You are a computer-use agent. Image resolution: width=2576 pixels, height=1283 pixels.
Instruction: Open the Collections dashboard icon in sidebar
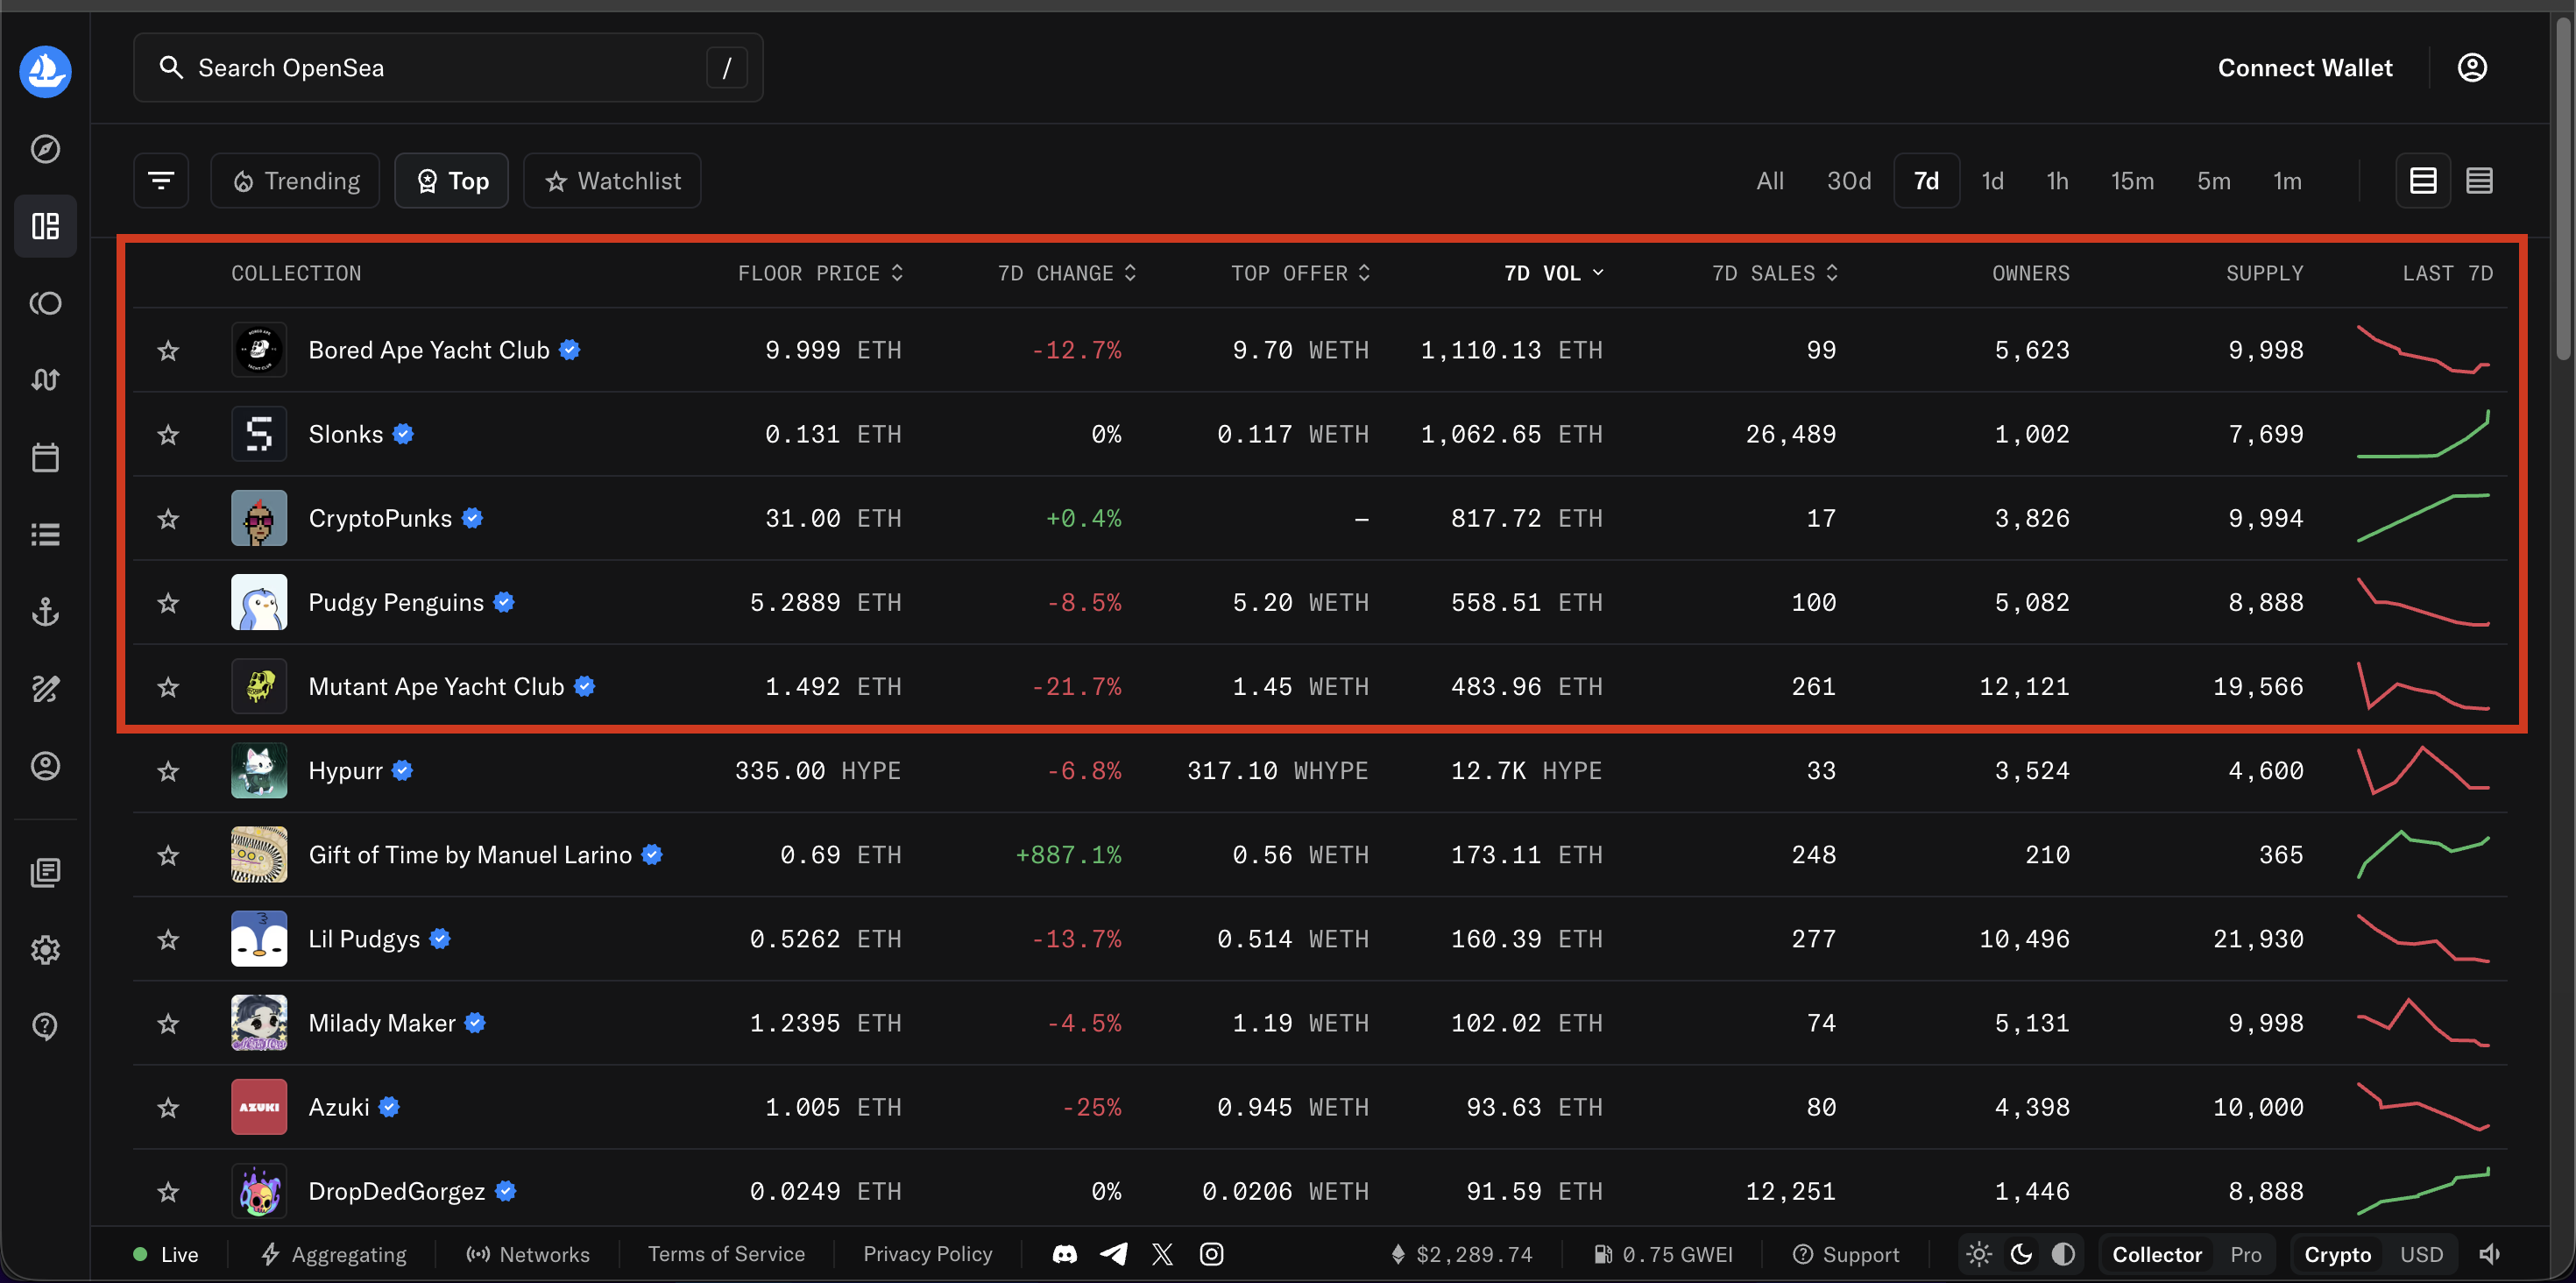(x=45, y=226)
